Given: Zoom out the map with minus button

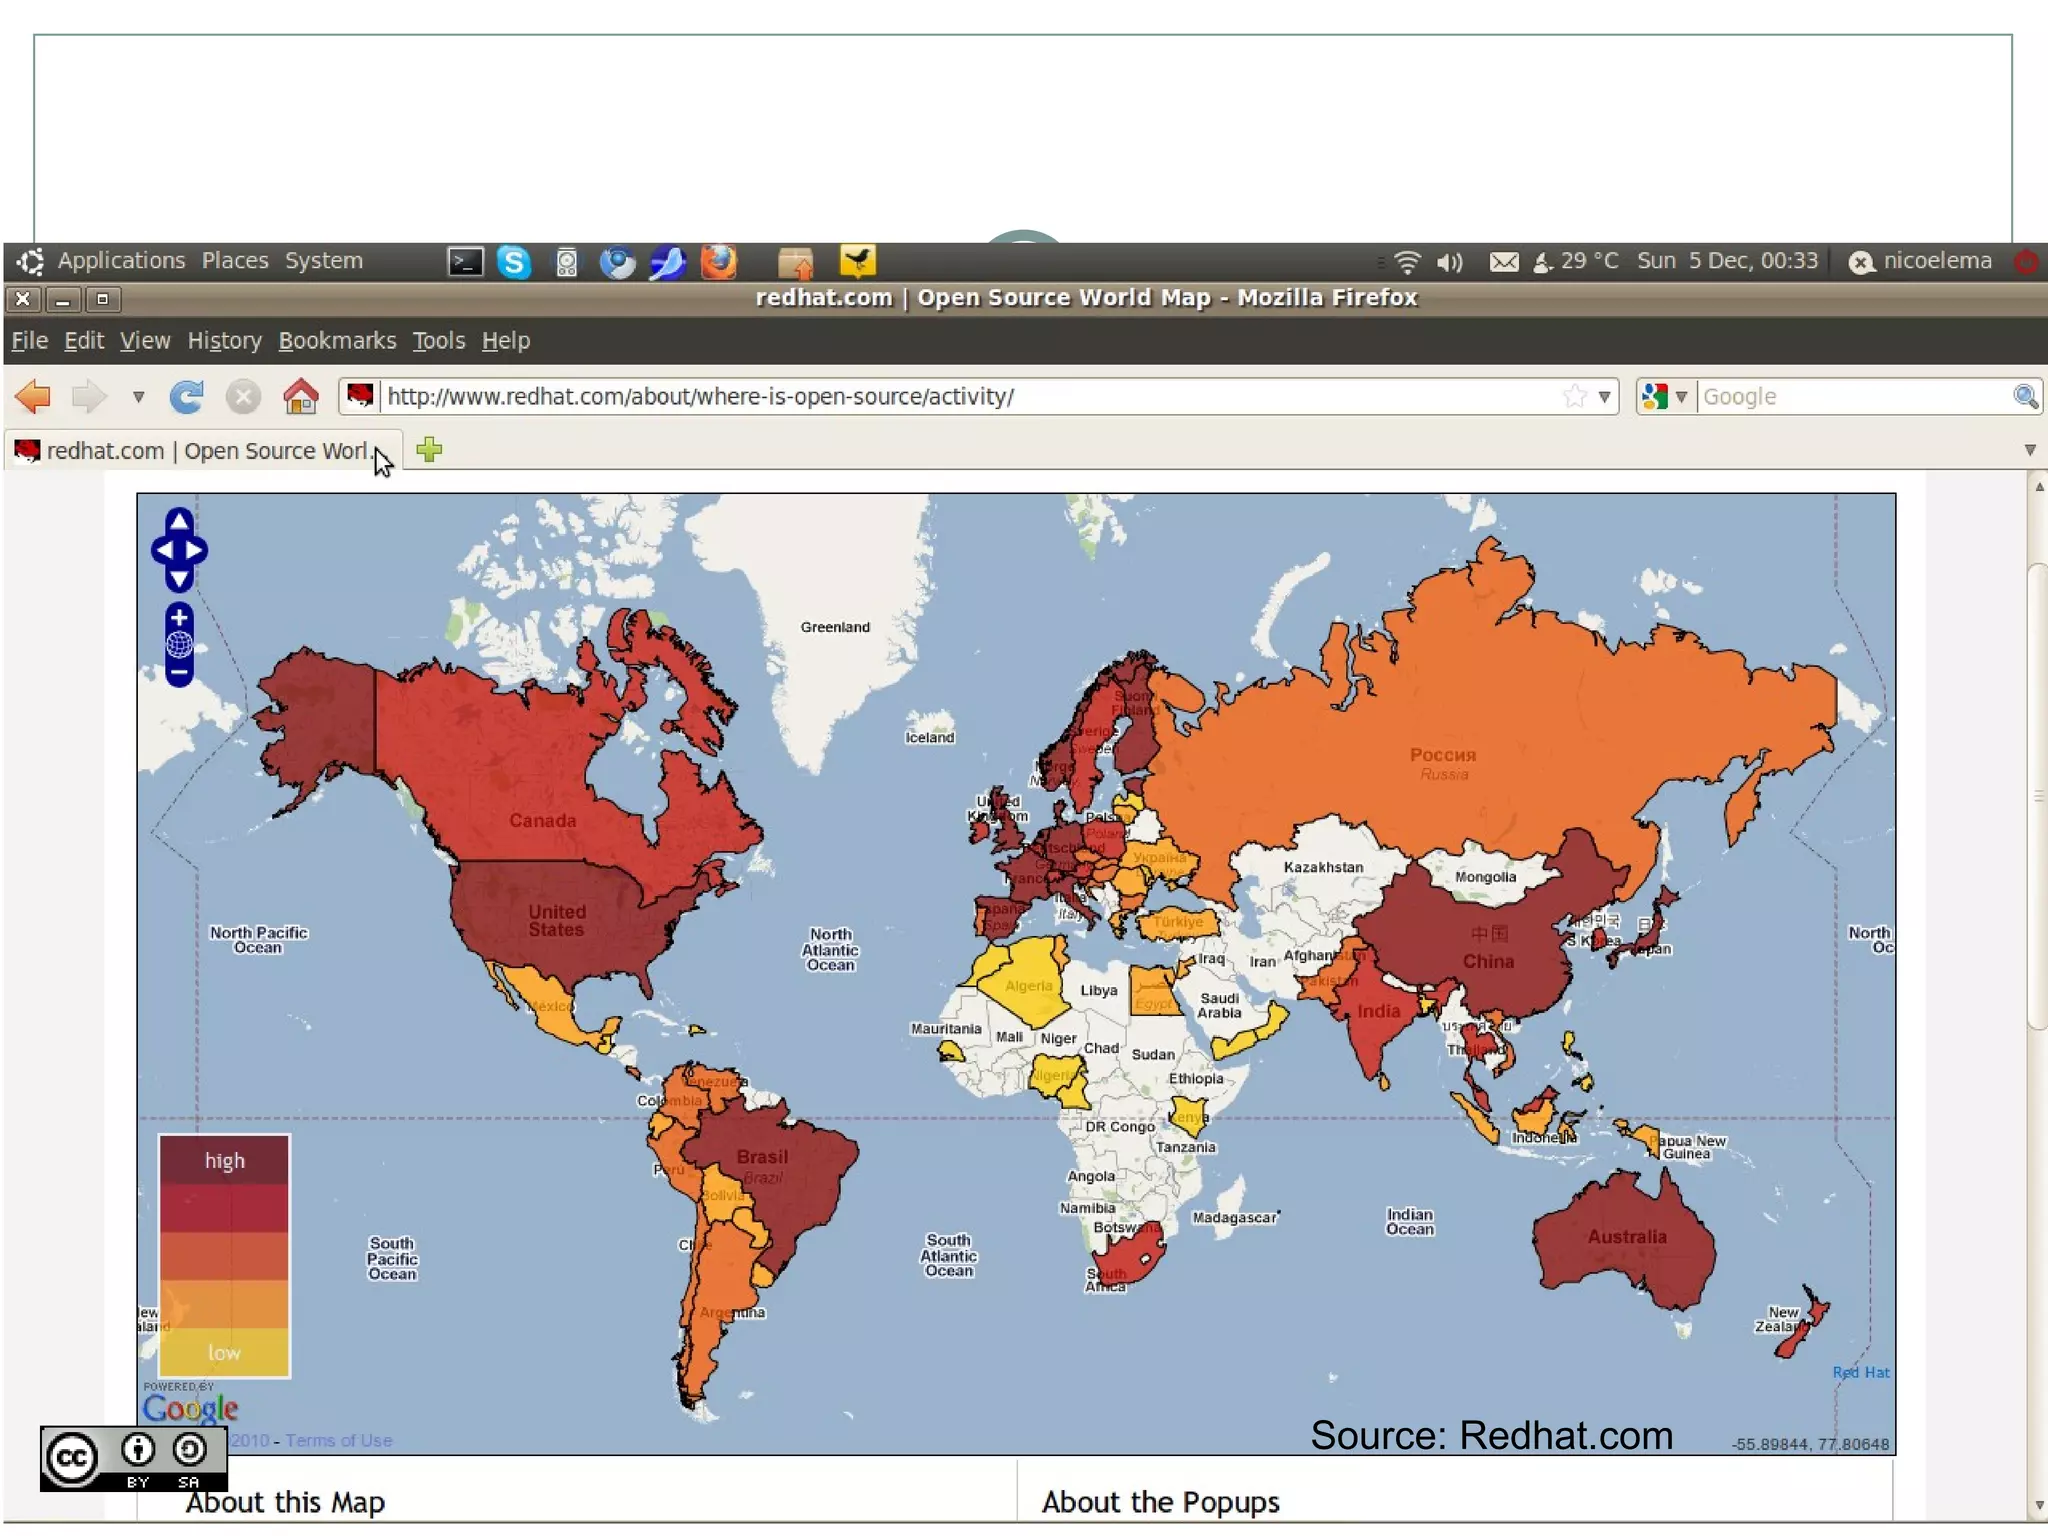Looking at the screenshot, I should (179, 673).
